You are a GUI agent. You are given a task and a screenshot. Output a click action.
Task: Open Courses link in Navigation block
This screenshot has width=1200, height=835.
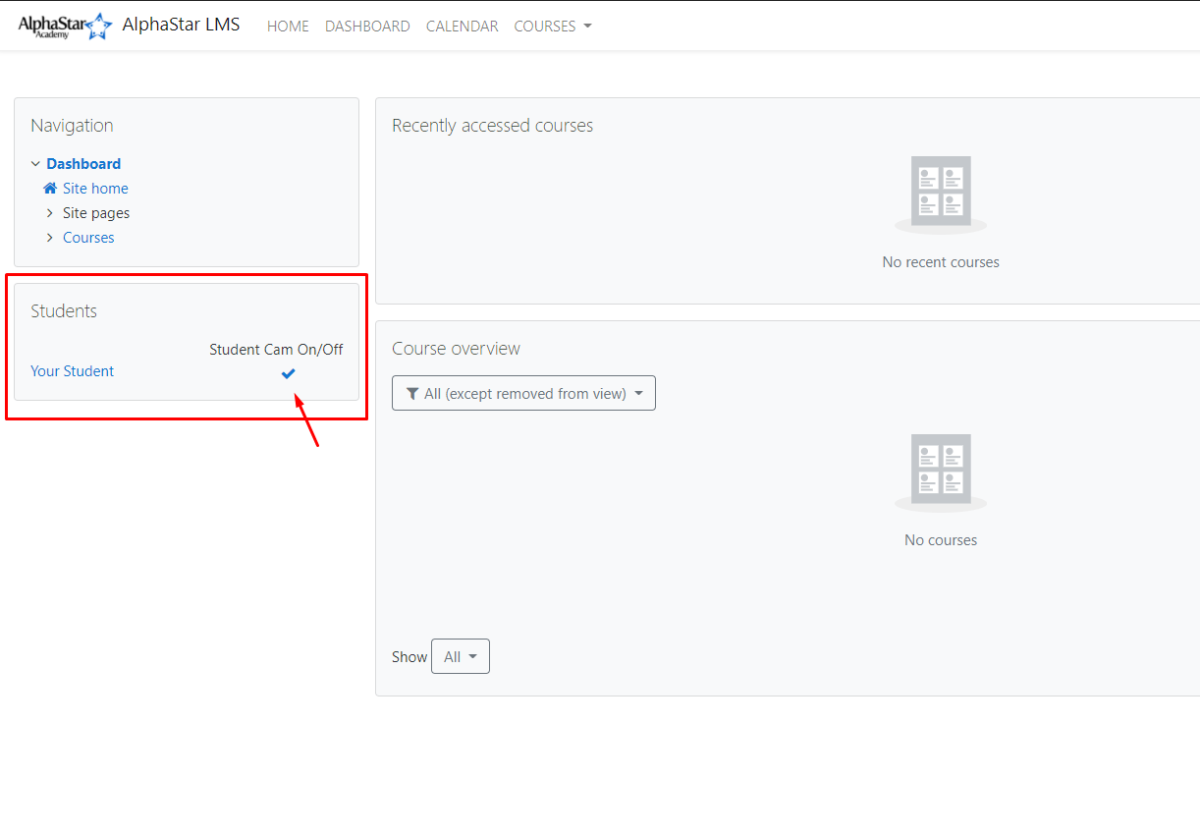pyautogui.click(x=88, y=238)
